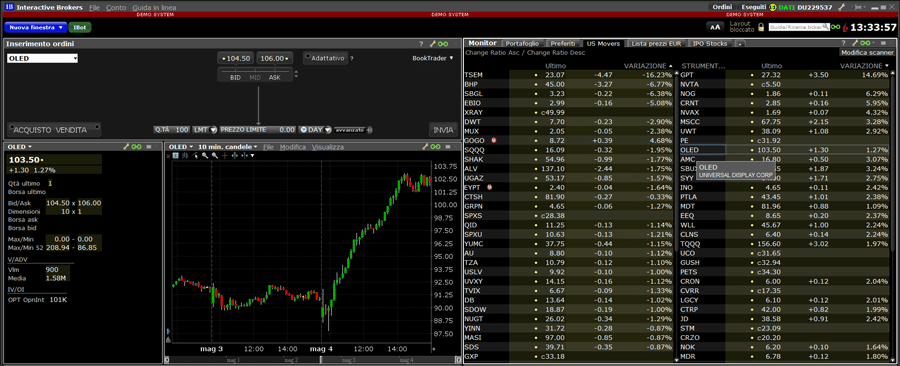The image size is (900, 366).
Task: Select VENDITA sell side
Action: coord(71,130)
